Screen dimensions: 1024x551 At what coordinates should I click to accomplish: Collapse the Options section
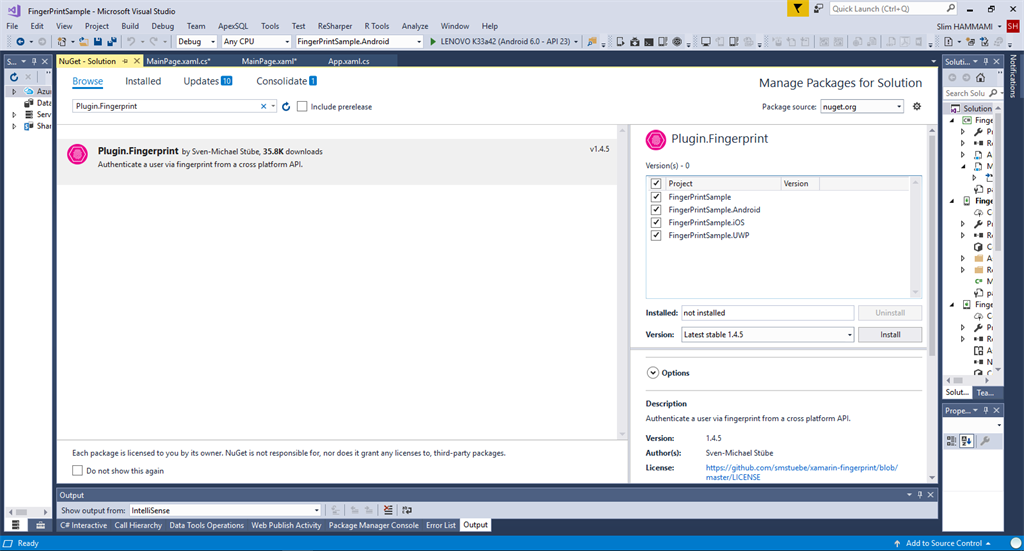coord(652,373)
